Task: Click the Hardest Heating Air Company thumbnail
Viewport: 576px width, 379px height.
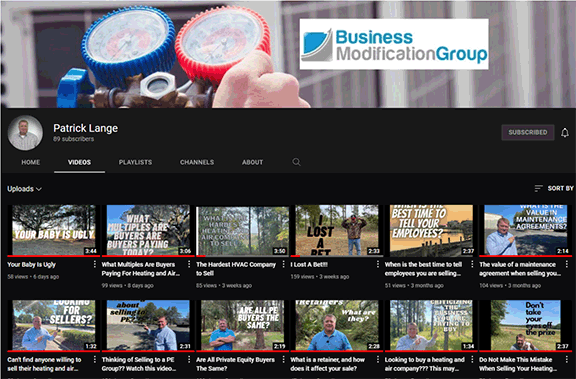Action: [x=242, y=230]
